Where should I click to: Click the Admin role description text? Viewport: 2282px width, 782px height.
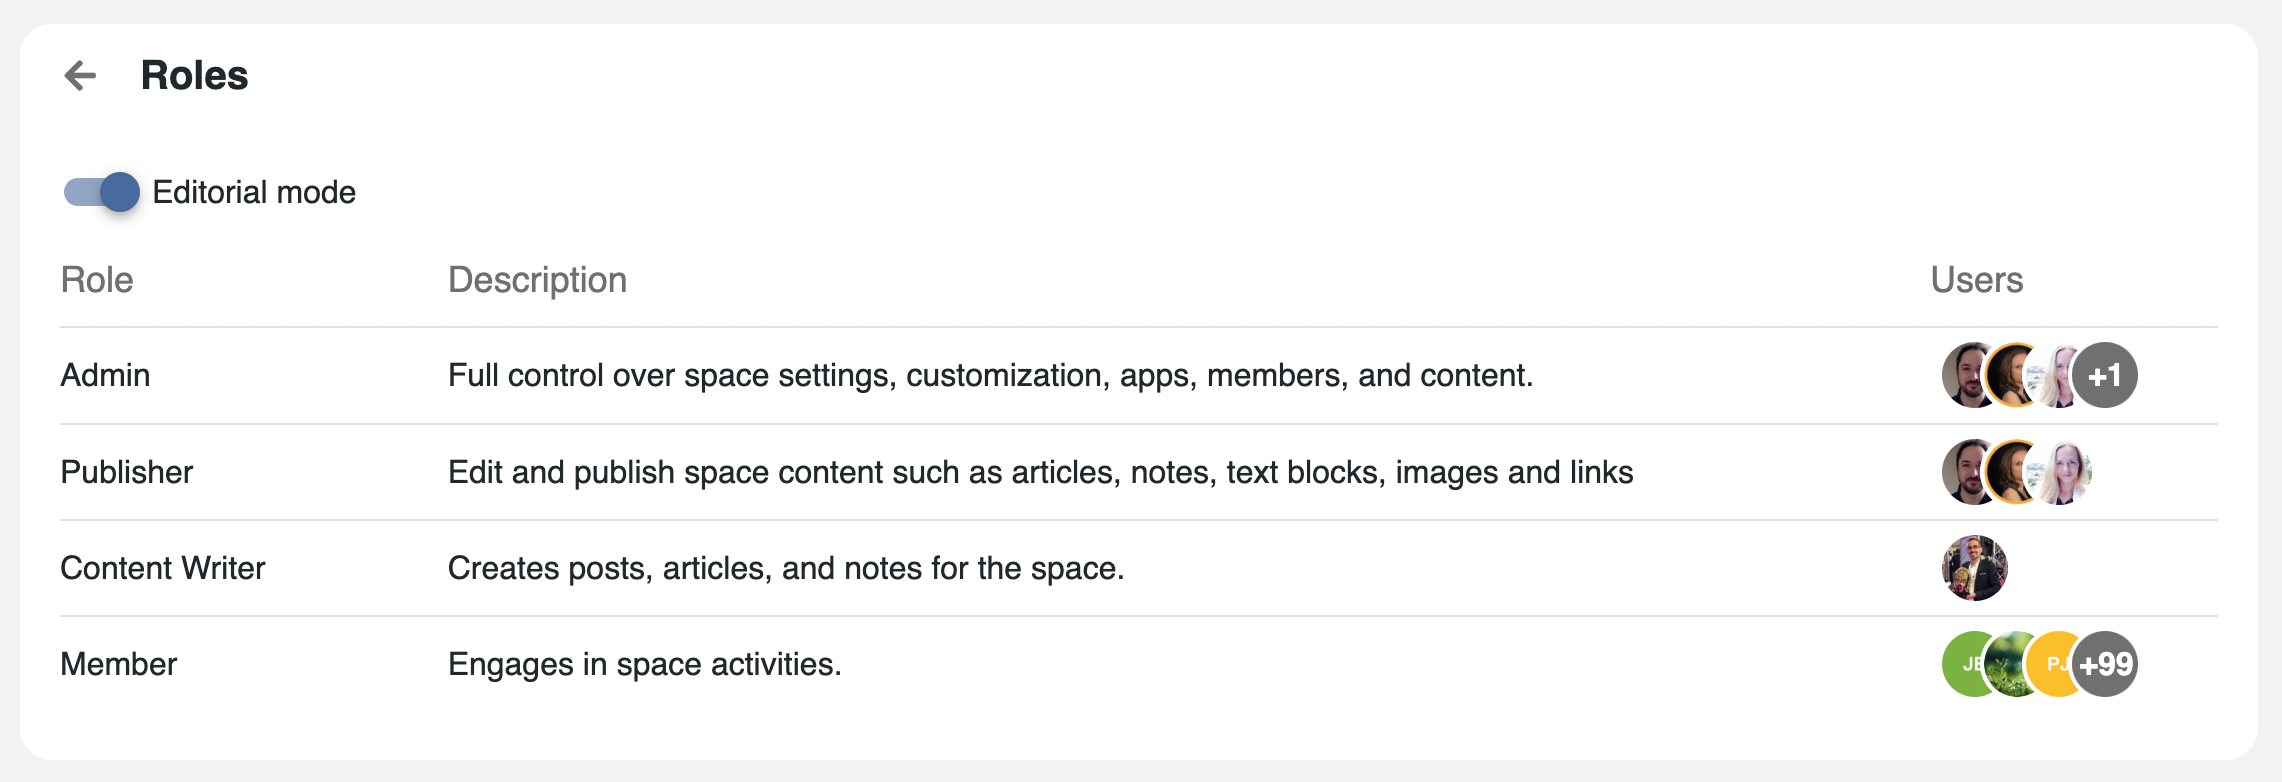point(990,375)
